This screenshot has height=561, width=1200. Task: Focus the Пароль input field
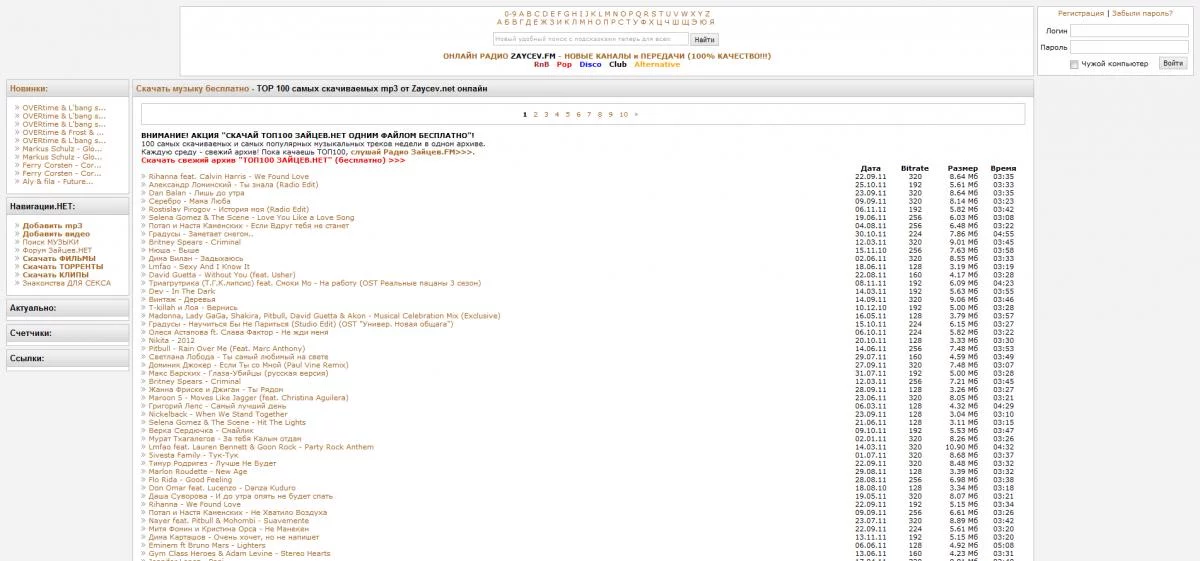pyautogui.click(x=1130, y=47)
